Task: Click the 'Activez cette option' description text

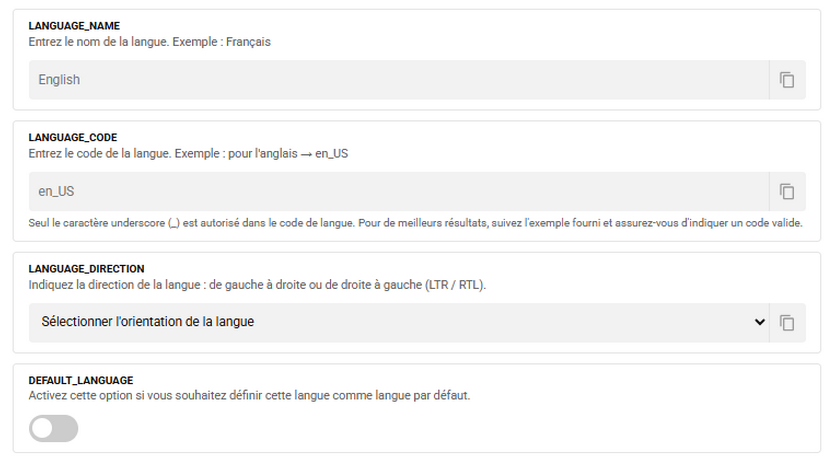Action: click(249, 396)
